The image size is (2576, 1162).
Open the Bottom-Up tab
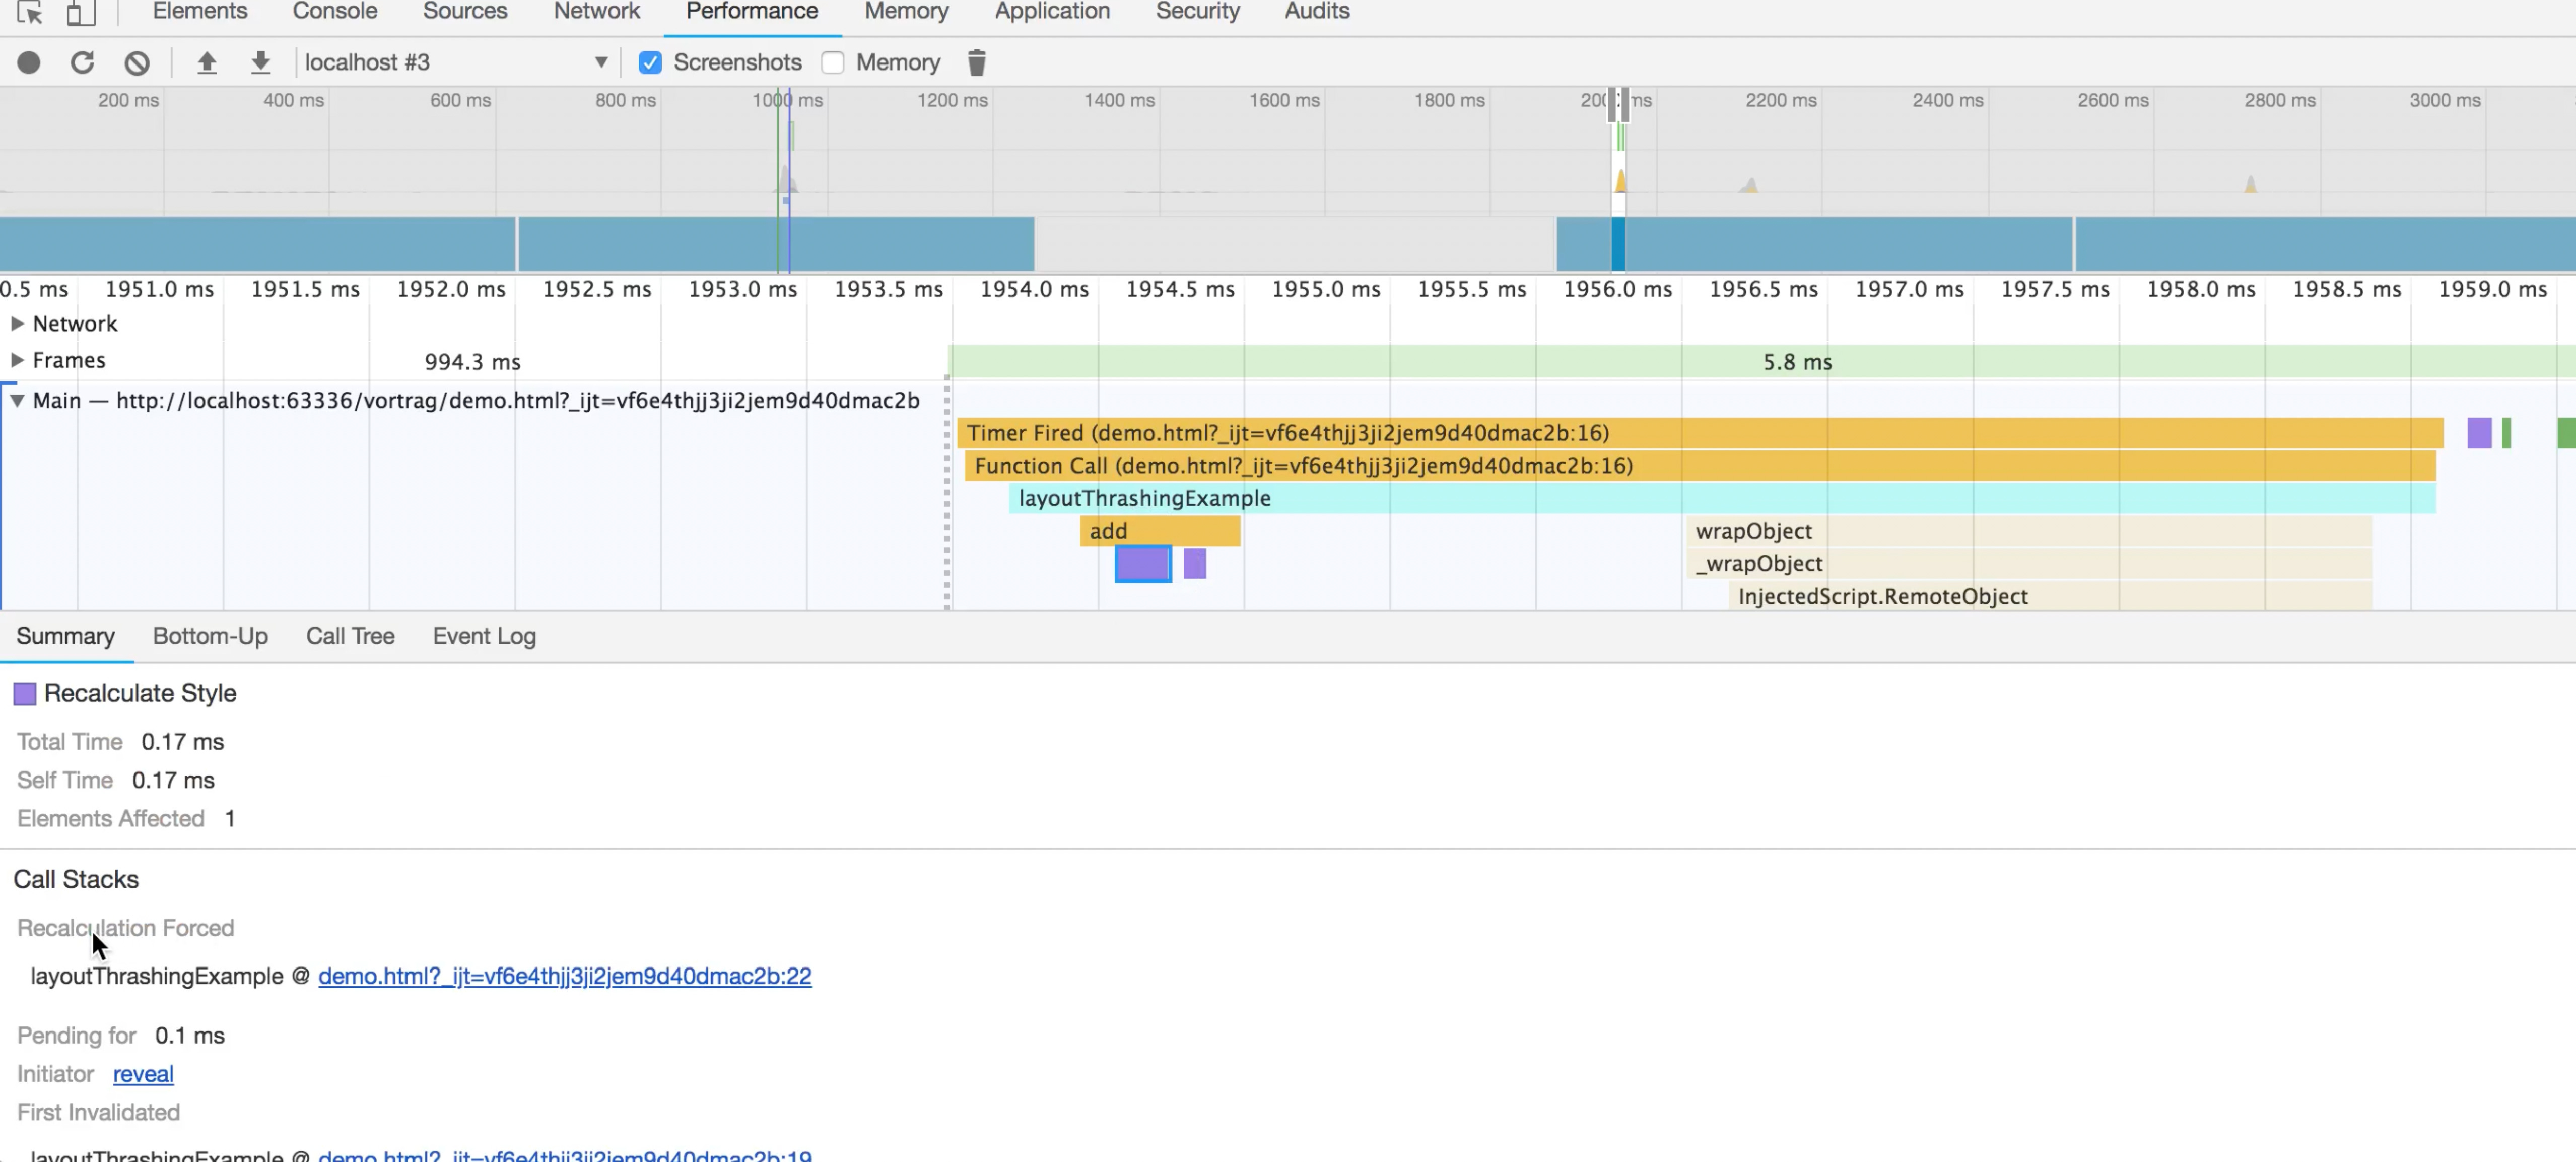(210, 636)
